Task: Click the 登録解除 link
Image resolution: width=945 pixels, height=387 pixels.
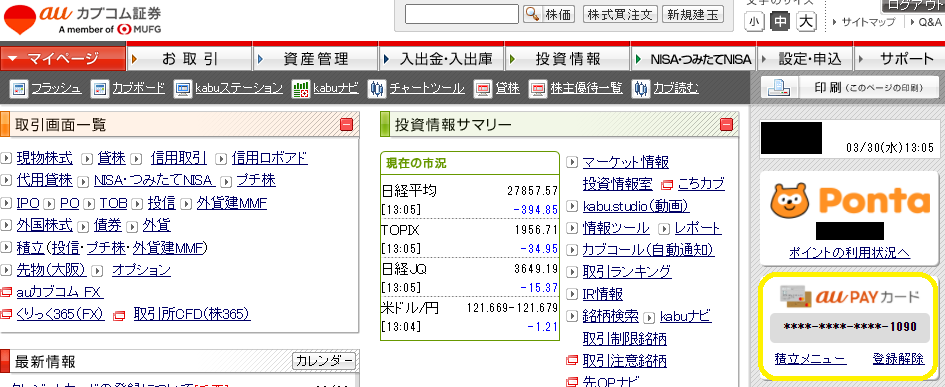Action: 898,359
